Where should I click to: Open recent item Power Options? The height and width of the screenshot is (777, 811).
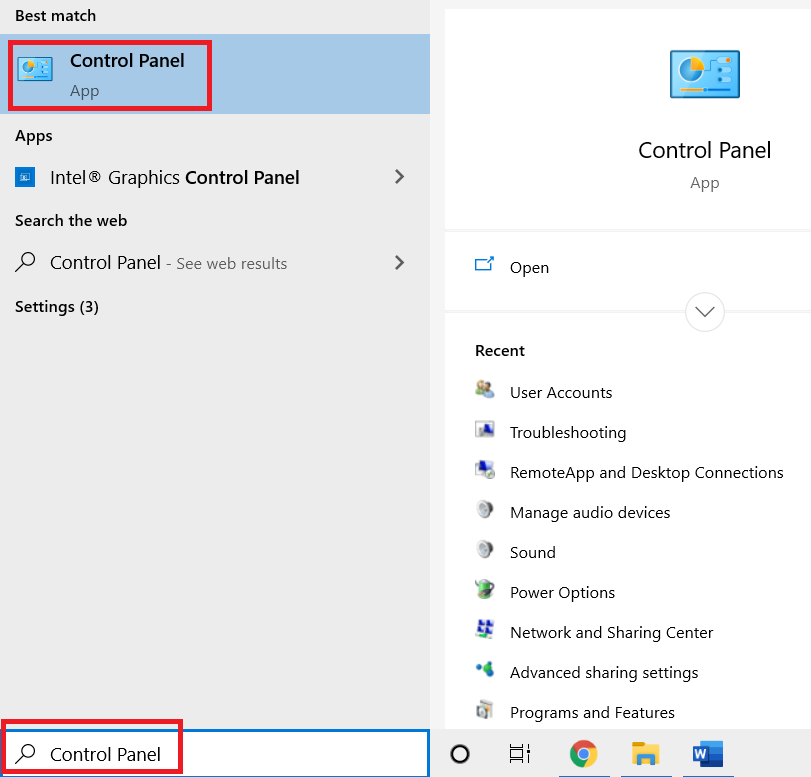tap(562, 592)
